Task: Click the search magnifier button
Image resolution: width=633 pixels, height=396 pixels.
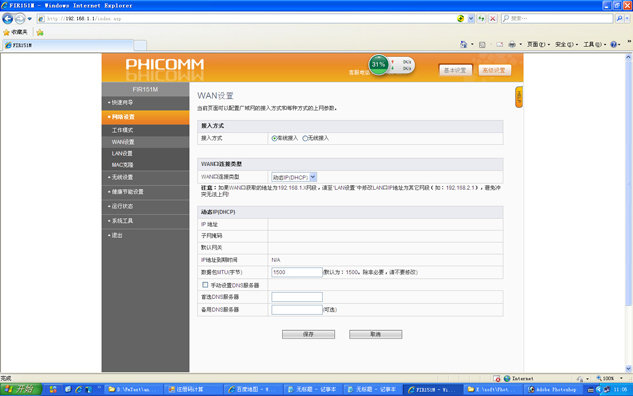Action: tap(620, 19)
